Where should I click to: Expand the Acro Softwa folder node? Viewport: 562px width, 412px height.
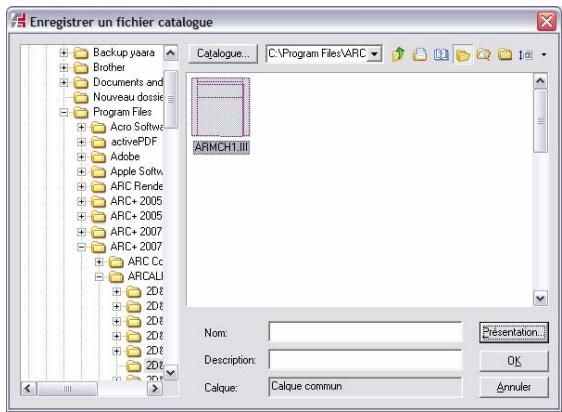(x=81, y=127)
